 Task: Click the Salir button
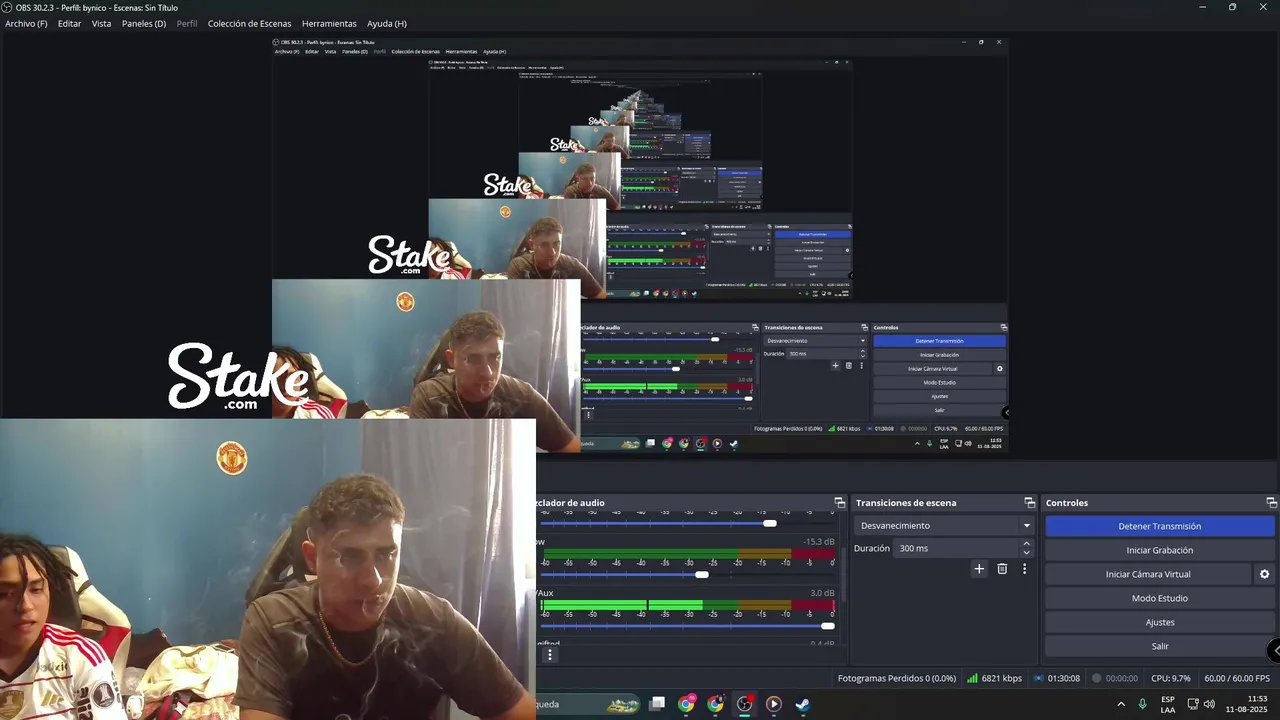[1160, 646]
